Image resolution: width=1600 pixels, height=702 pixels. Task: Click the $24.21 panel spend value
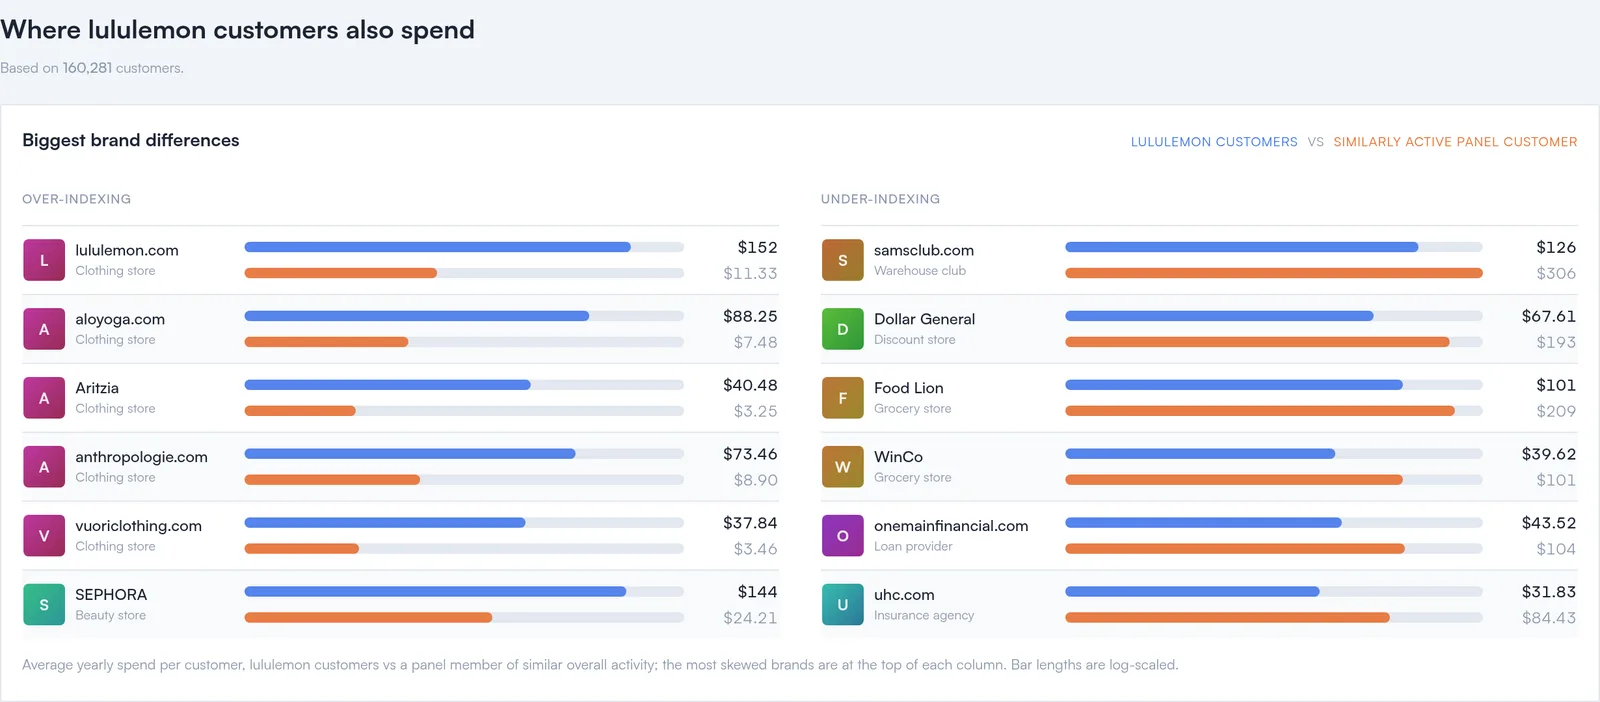coord(750,618)
